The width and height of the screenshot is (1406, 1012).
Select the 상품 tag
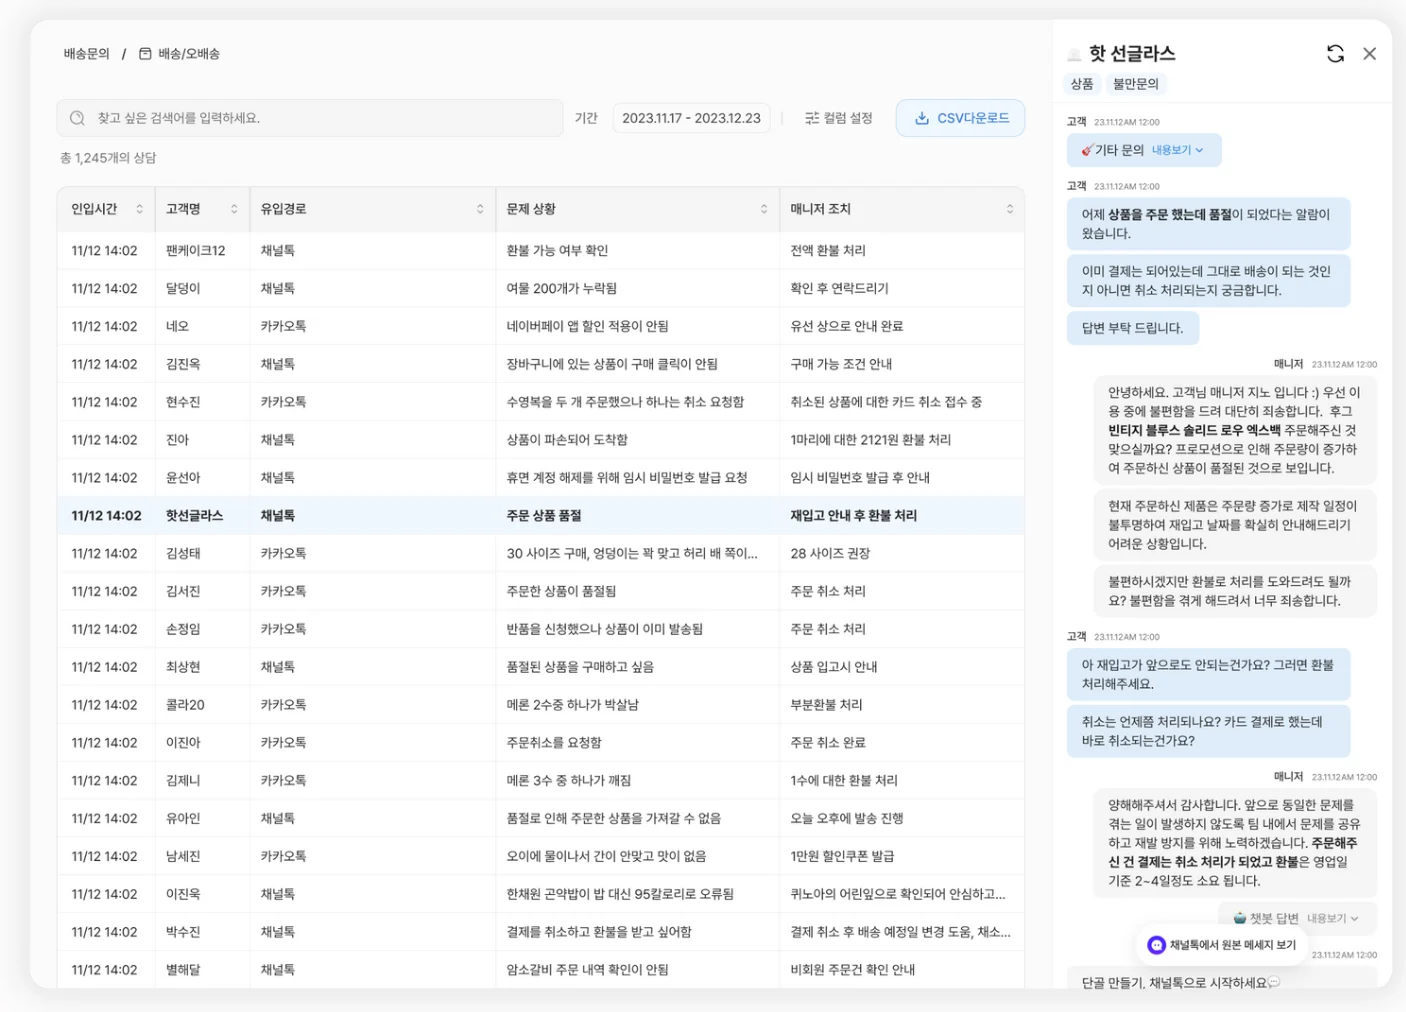pyautogui.click(x=1082, y=84)
